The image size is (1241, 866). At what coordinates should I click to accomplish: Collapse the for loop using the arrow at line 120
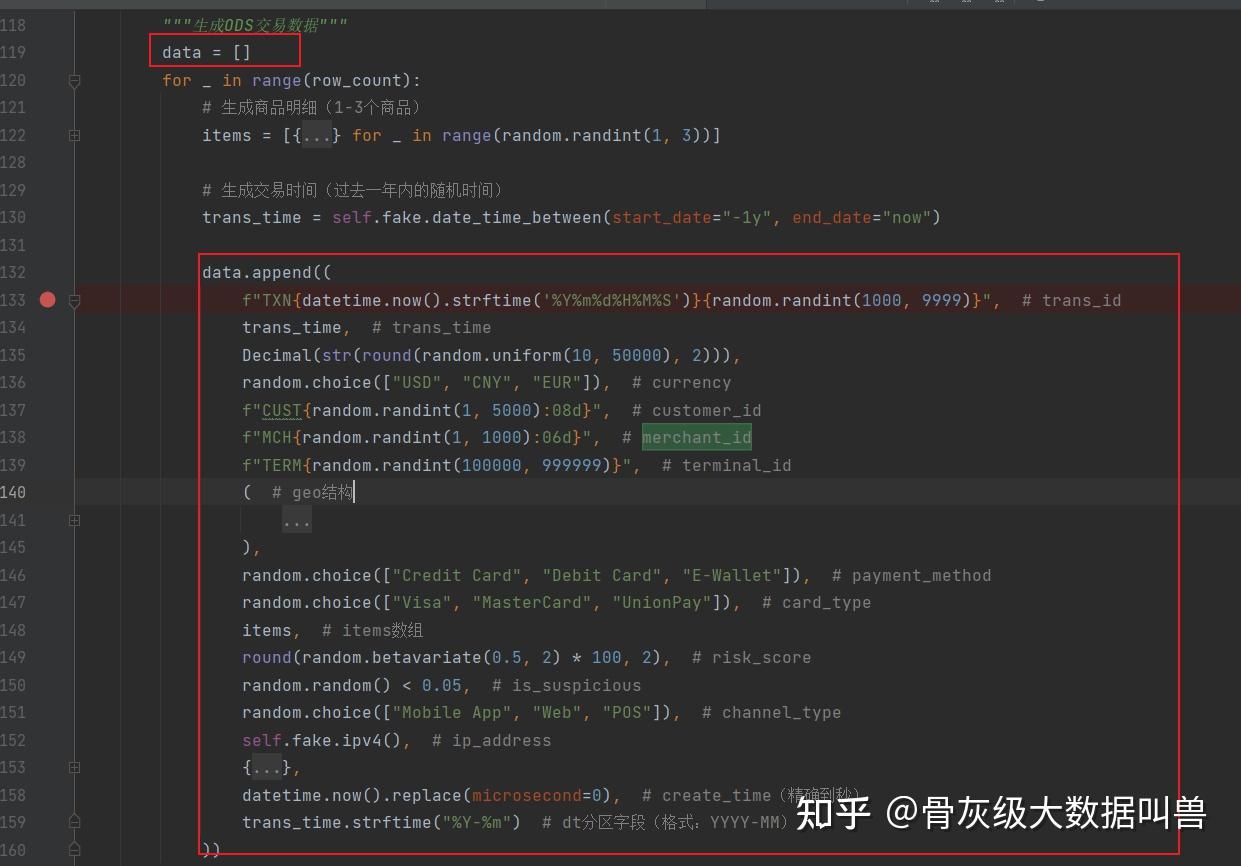pyautogui.click(x=73, y=81)
